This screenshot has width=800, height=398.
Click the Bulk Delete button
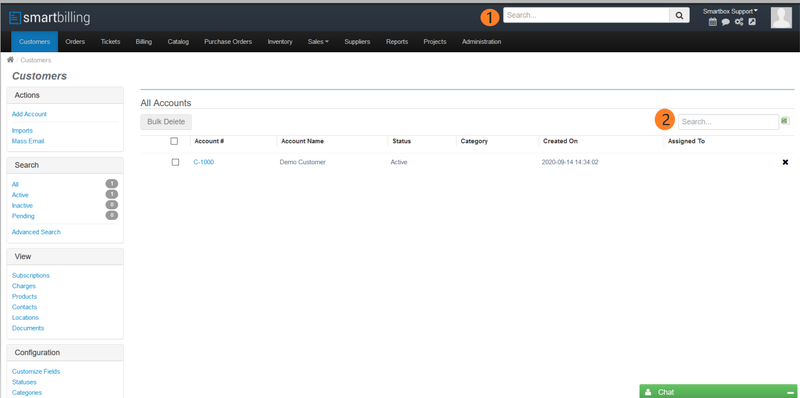(x=166, y=122)
